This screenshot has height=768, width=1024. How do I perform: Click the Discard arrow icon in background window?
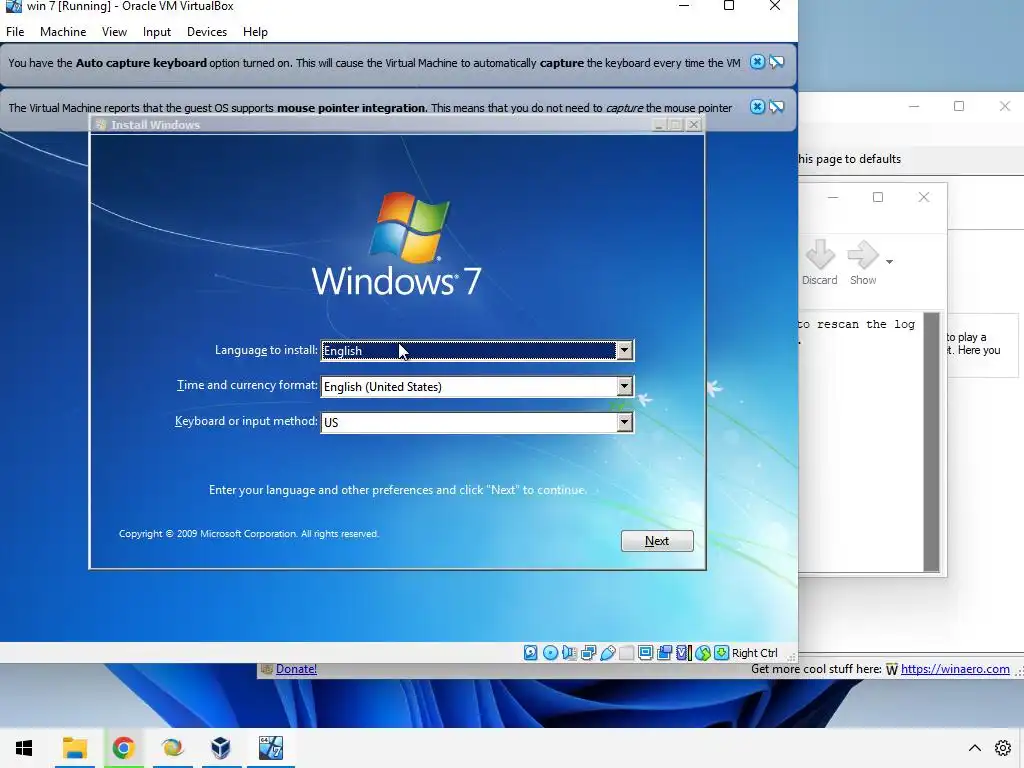point(820,255)
